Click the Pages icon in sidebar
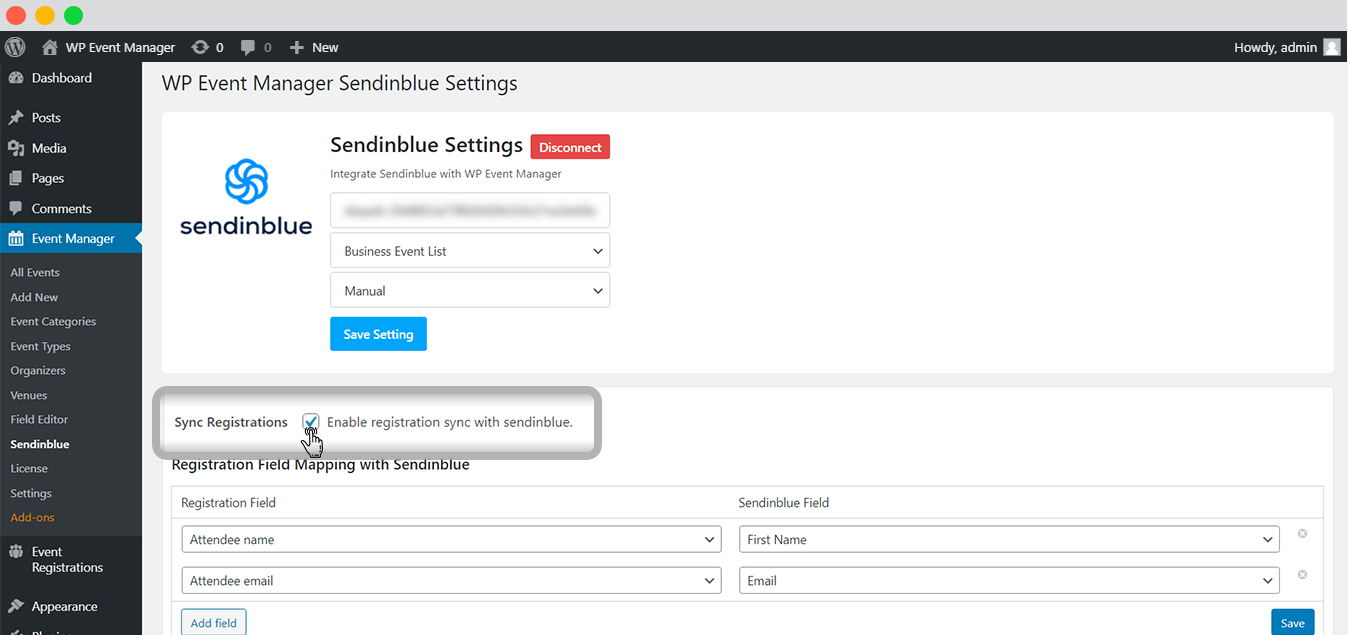 coord(16,178)
